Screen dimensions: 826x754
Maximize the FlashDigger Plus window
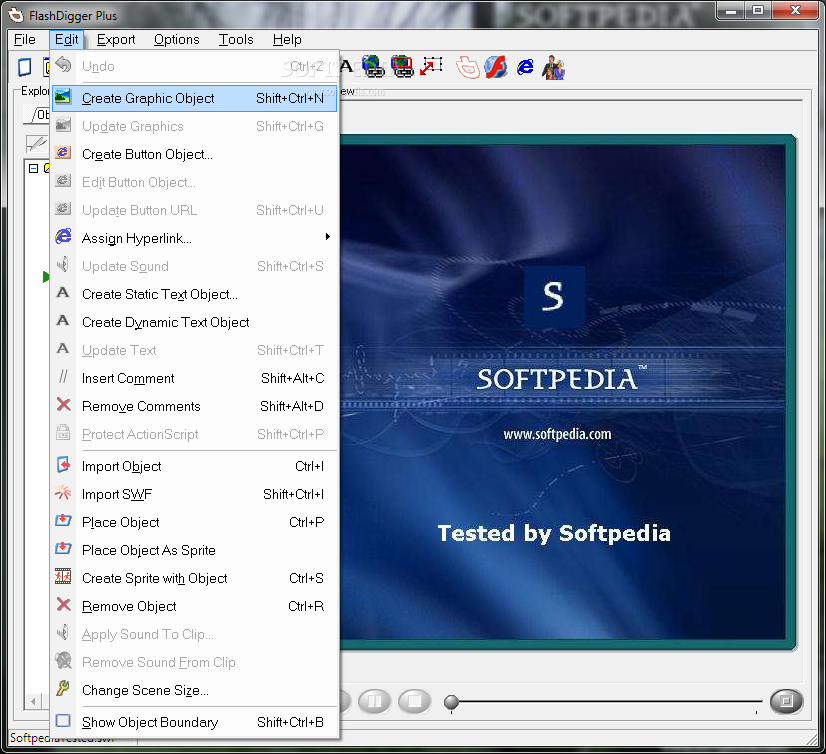click(x=758, y=11)
